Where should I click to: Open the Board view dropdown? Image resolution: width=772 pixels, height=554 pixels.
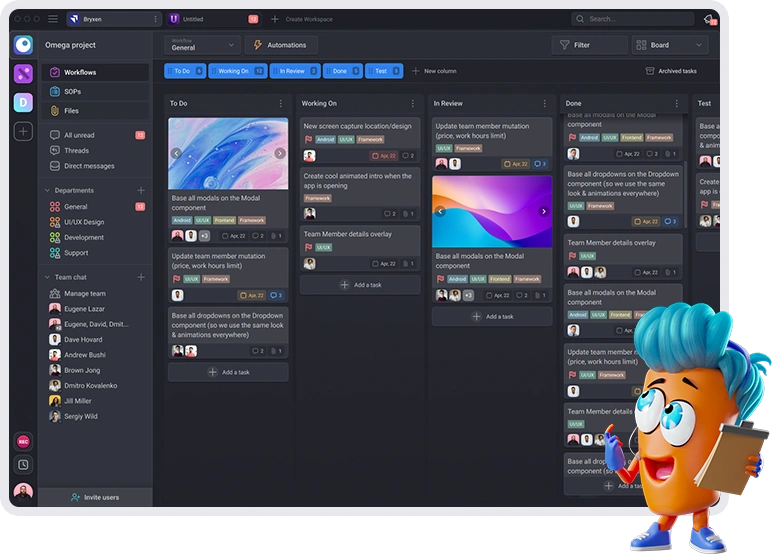pyautogui.click(x=670, y=45)
